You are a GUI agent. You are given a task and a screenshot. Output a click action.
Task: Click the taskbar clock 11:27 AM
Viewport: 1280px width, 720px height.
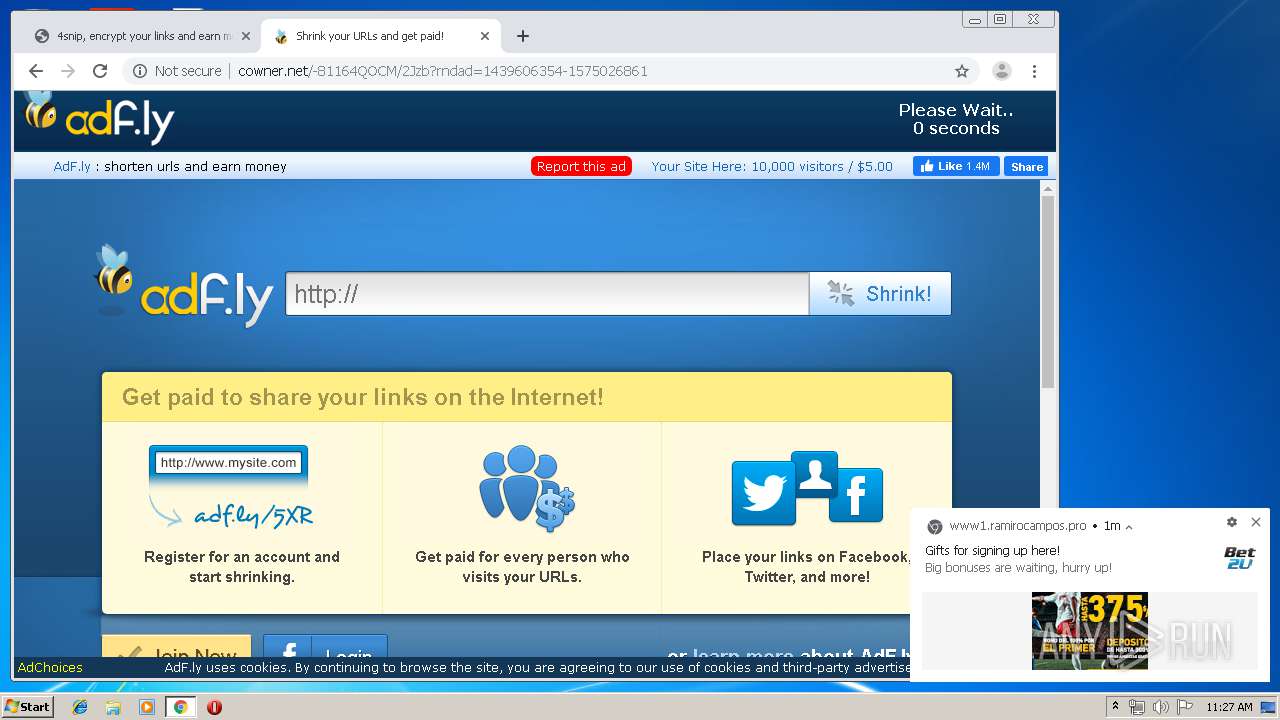1229,707
